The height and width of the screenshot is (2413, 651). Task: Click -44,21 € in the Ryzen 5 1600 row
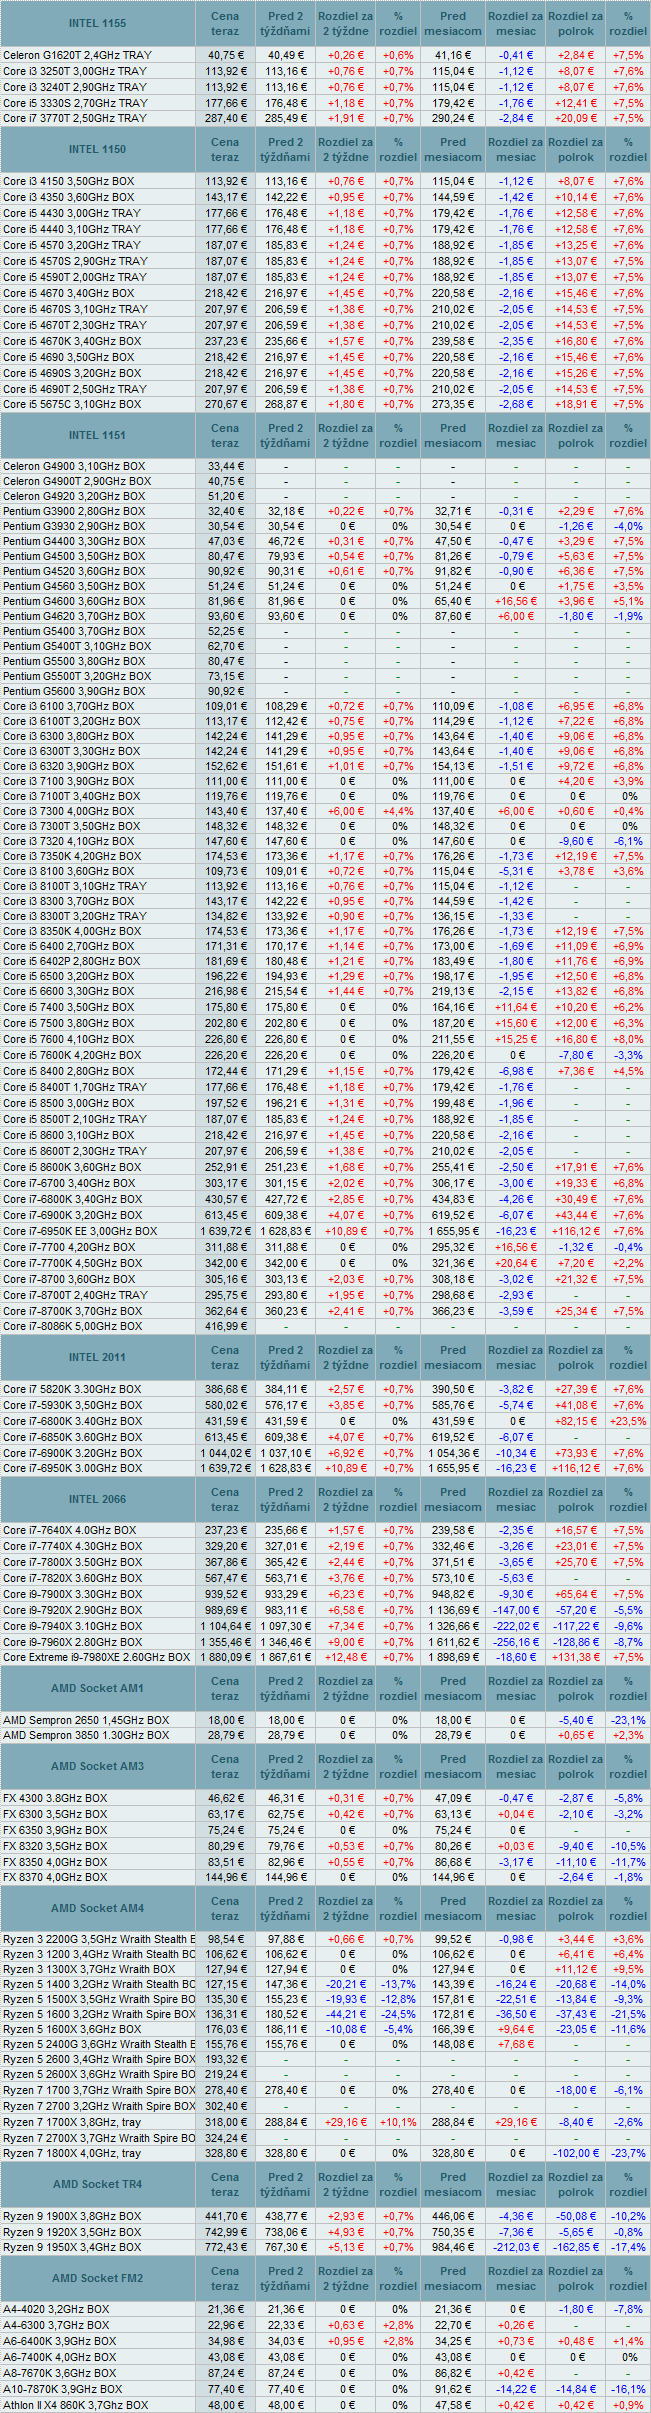[346, 2014]
